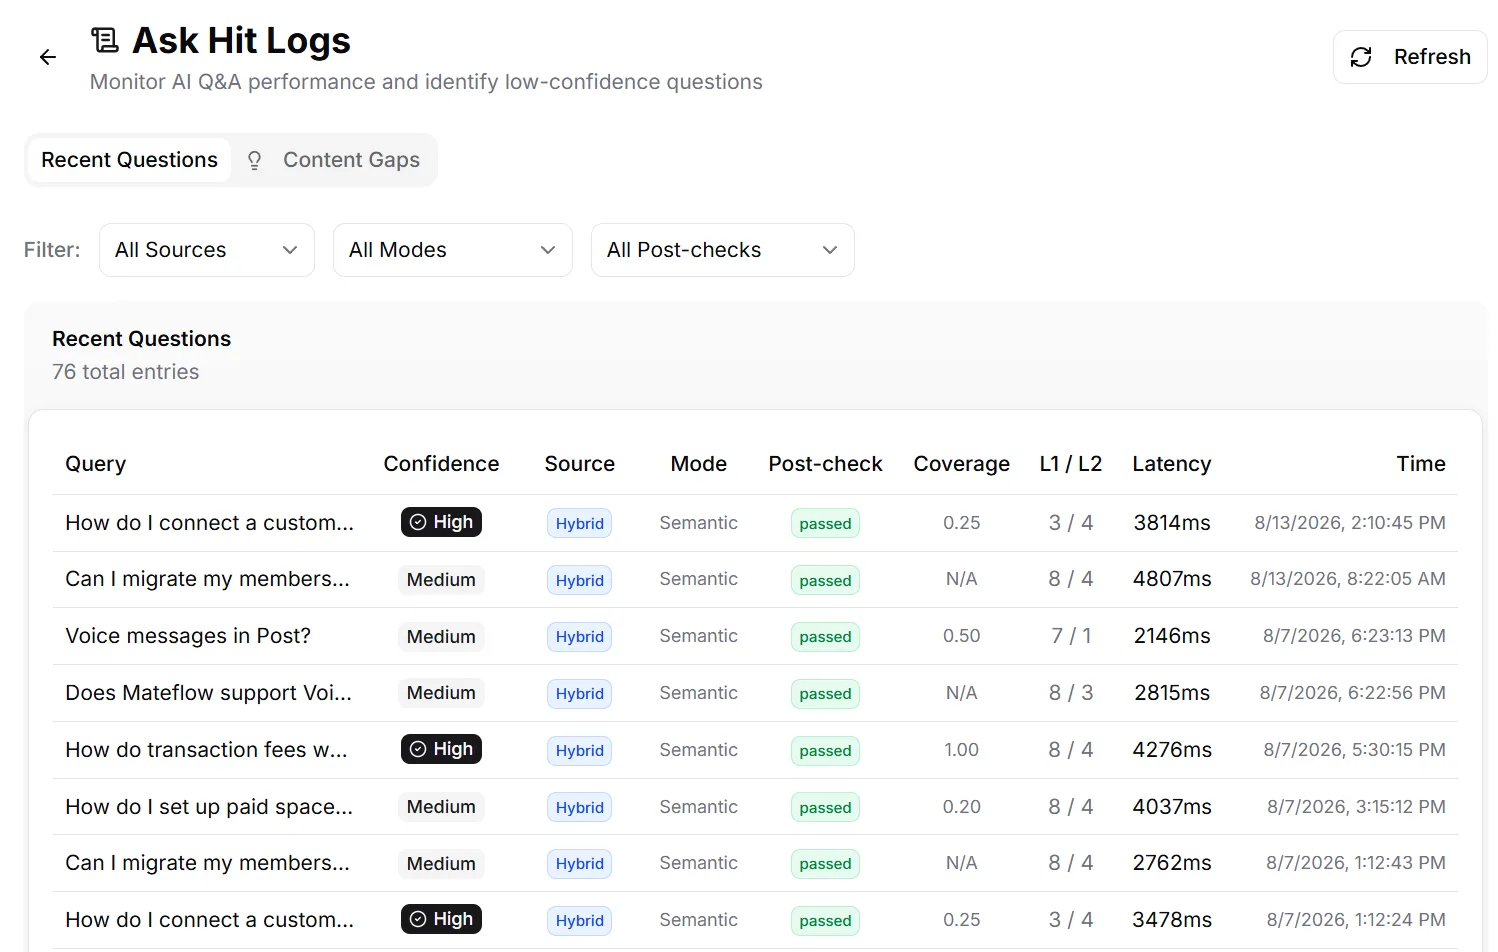Viewport: 1498px width, 952px height.
Task: Select the timestamp 8/7/2026, 6:22:56 PM
Action: (x=1353, y=693)
